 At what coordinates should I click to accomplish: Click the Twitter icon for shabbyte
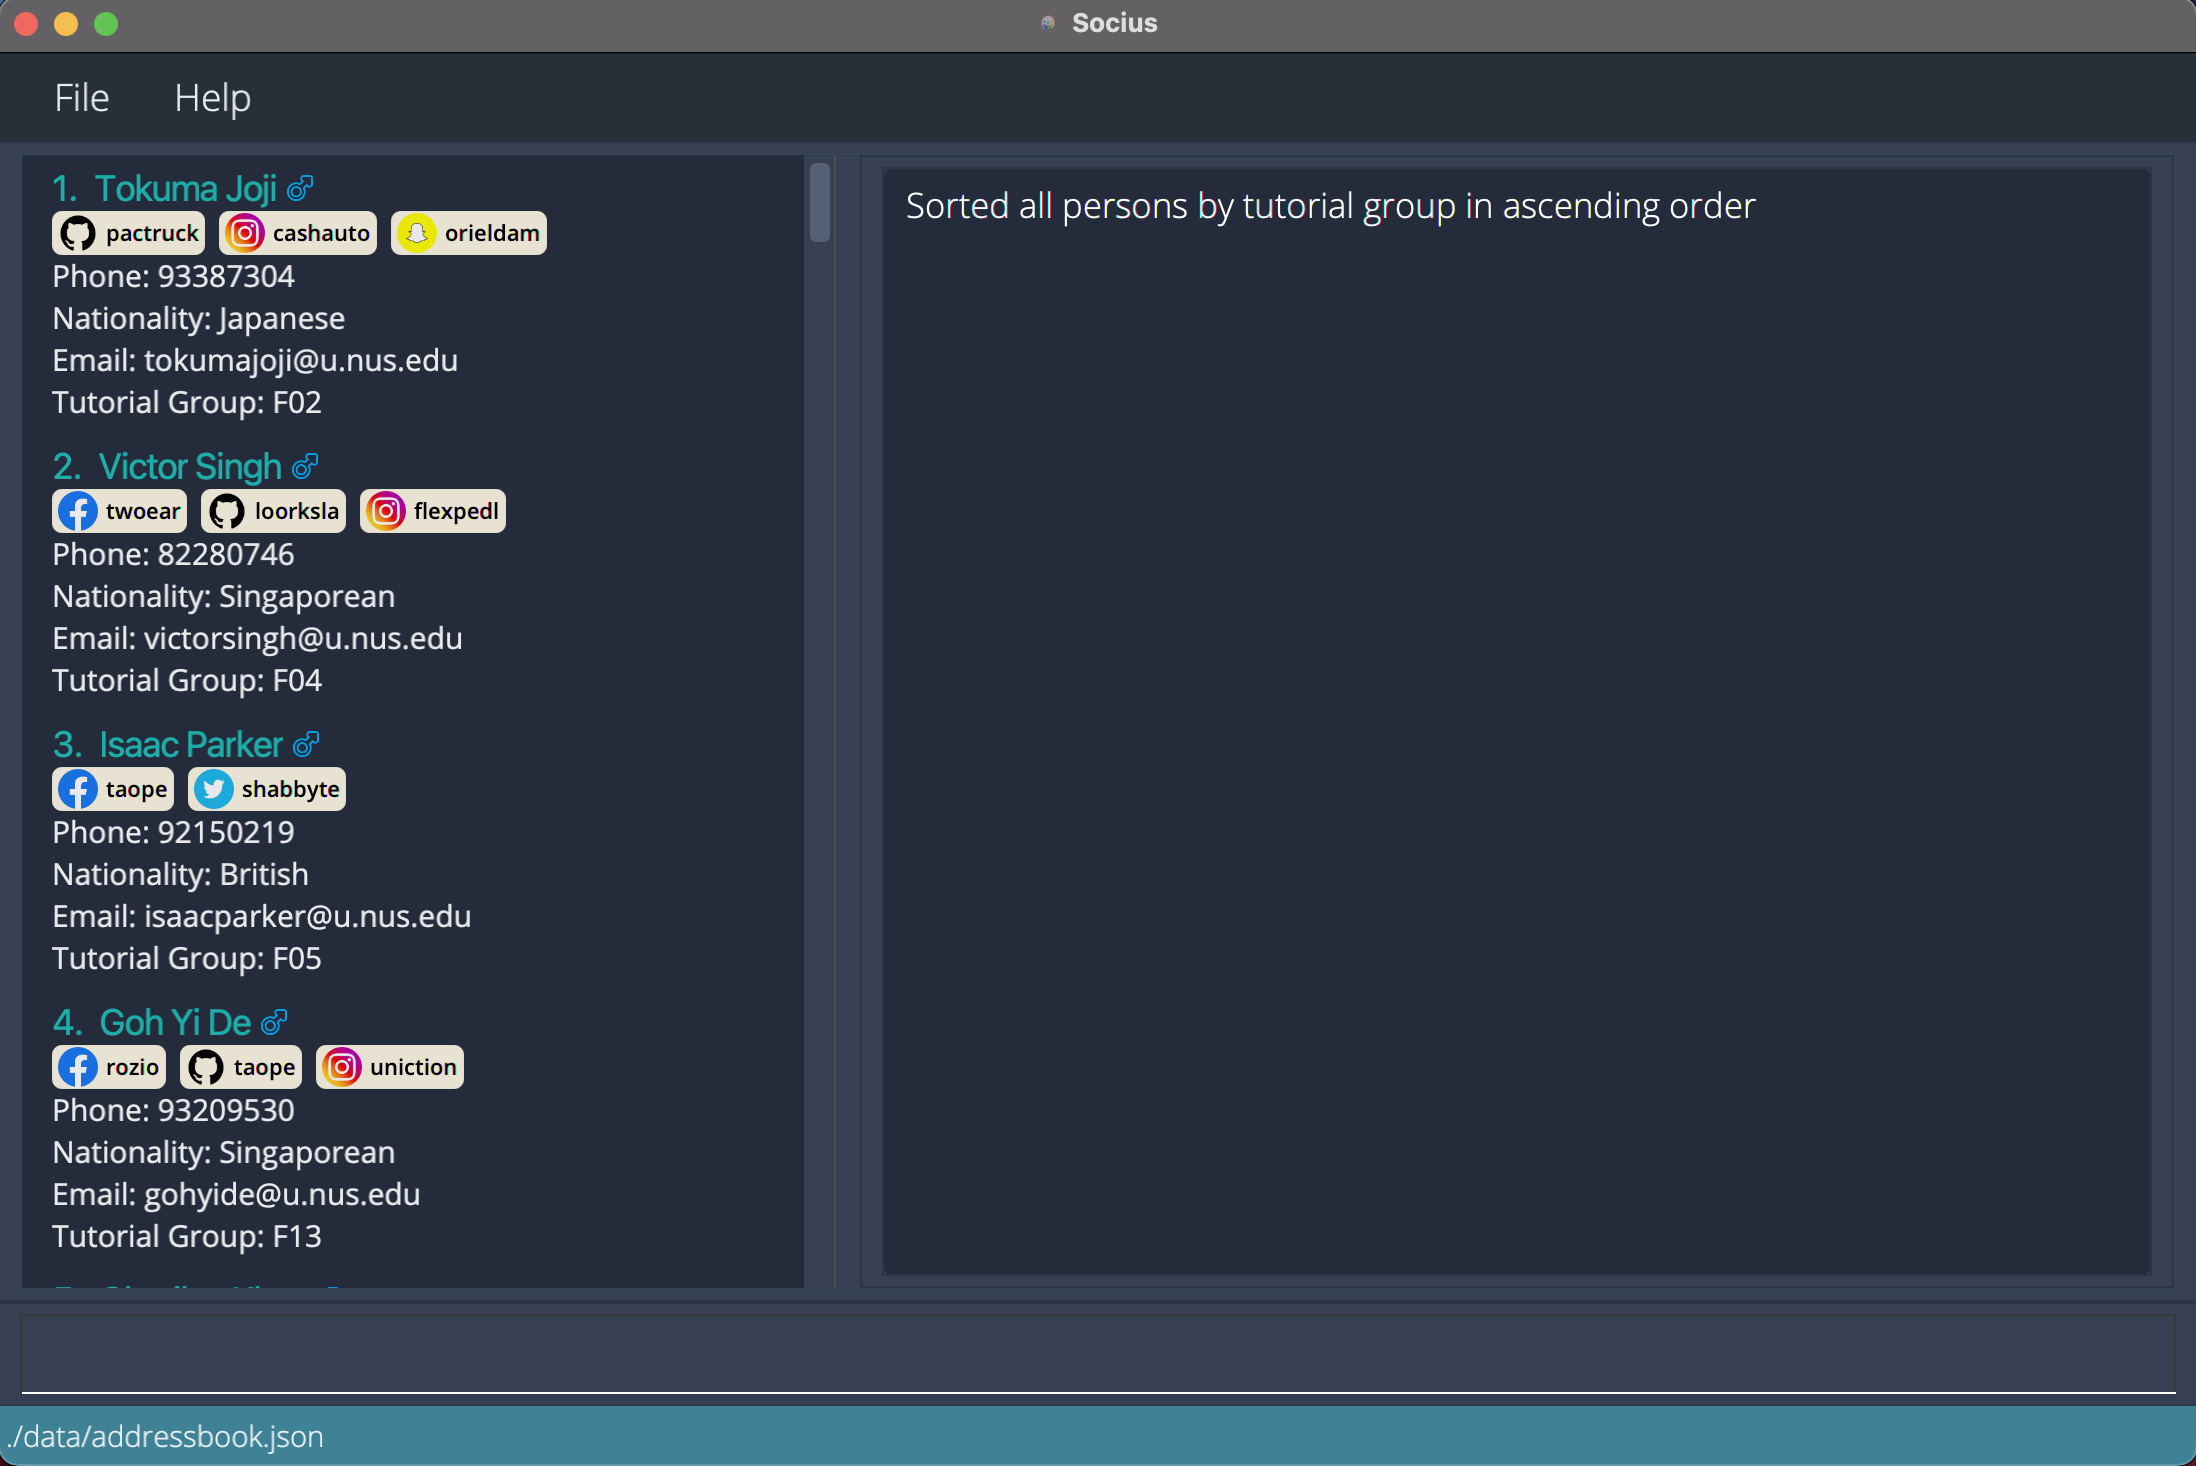(x=213, y=789)
